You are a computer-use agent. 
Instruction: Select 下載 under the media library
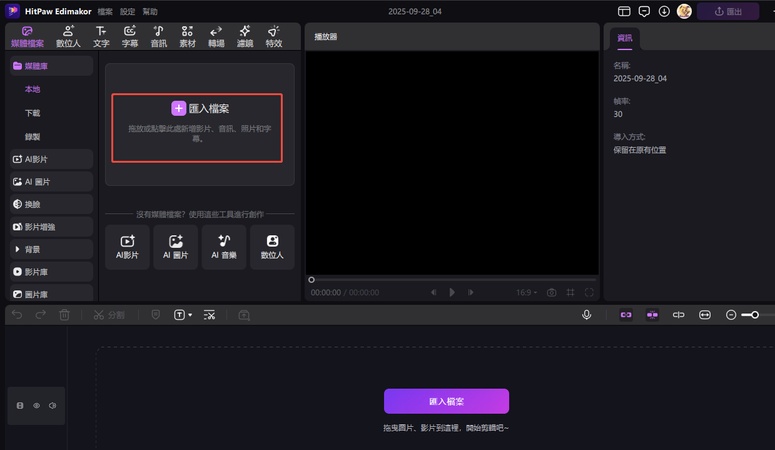coord(33,113)
